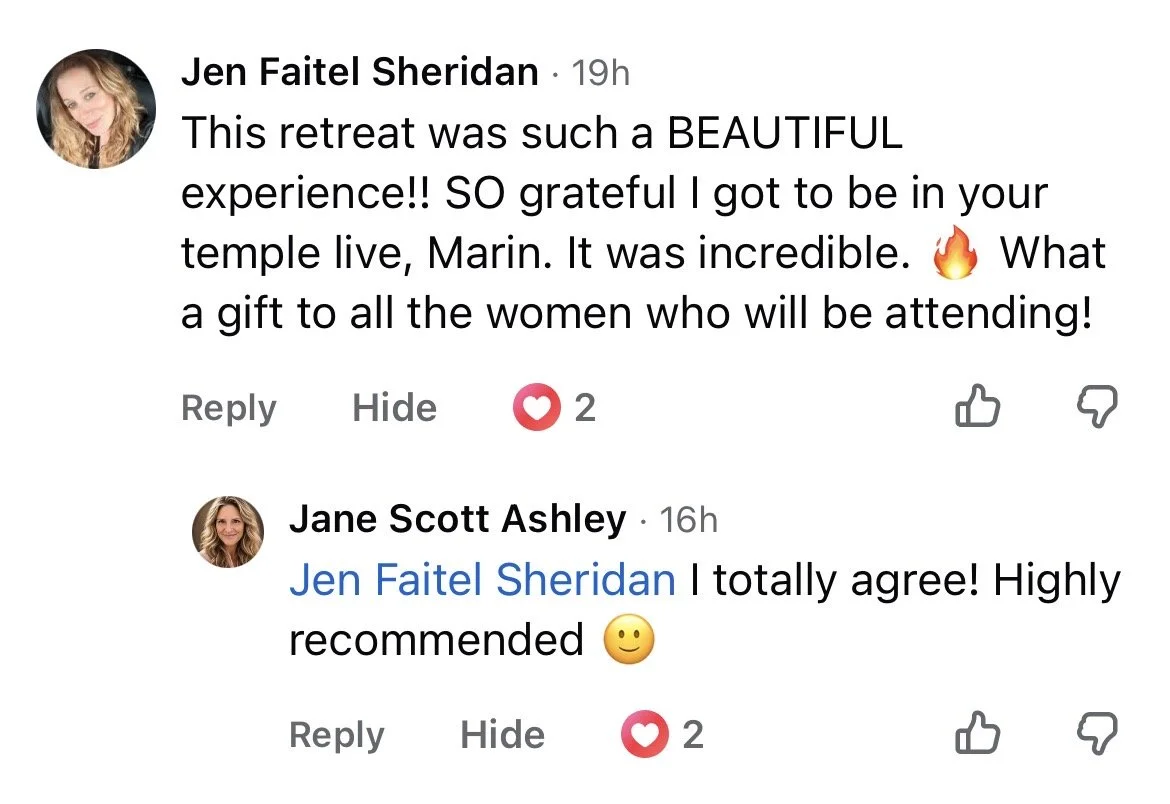
Task: Open Jane Scott Ashley's profile picture
Action: tap(228, 532)
